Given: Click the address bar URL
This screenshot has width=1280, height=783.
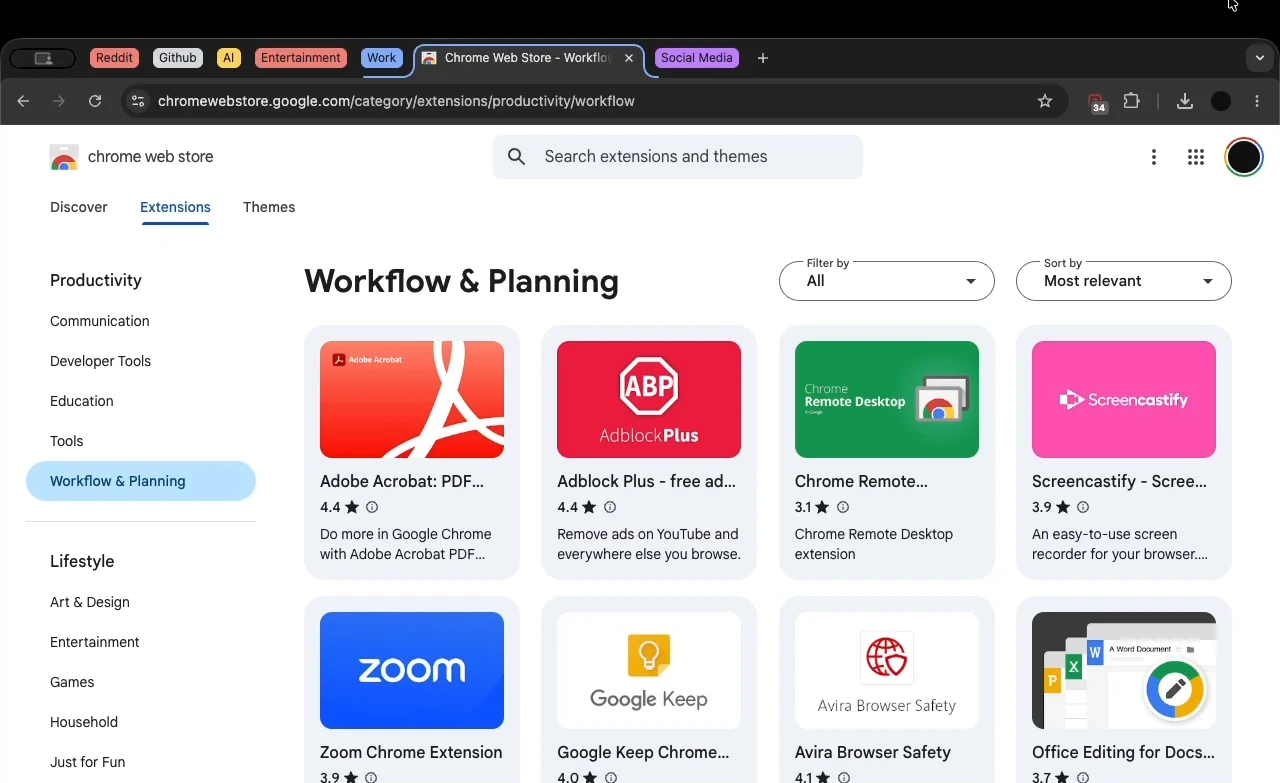Looking at the screenshot, I should (396, 101).
